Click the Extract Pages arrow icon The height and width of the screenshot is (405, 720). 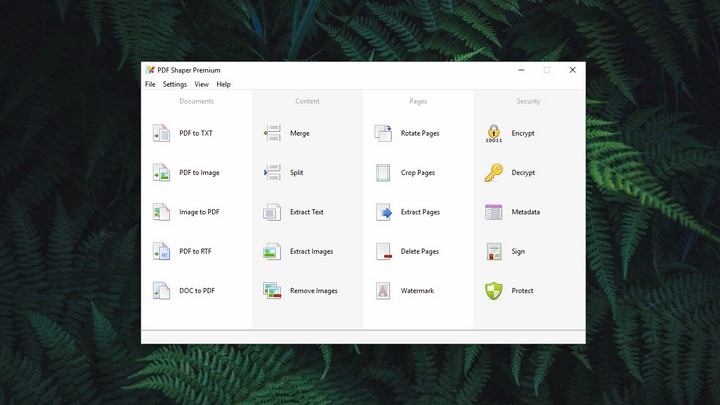[x=383, y=212]
